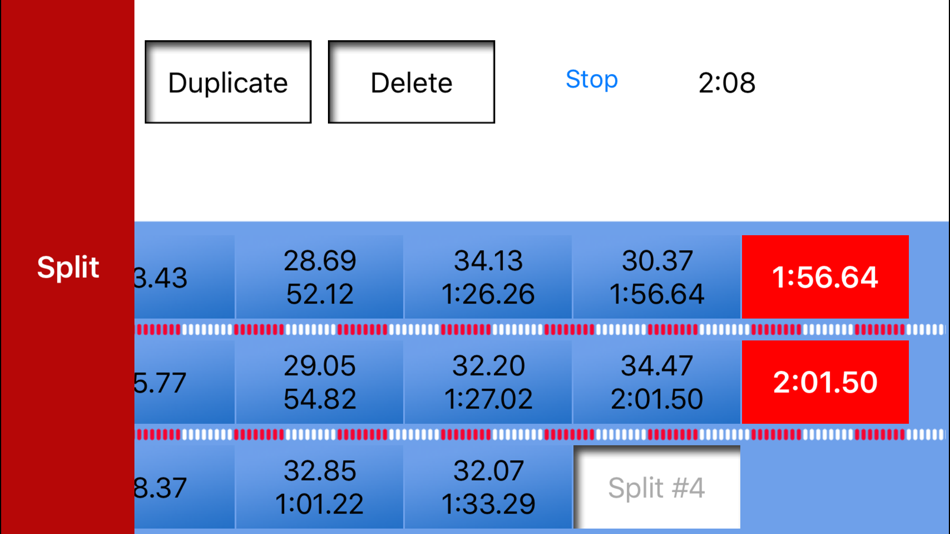950x534 pixels.
Task: Select the red 1:56.64 total time cell
Action: (825, 277)
